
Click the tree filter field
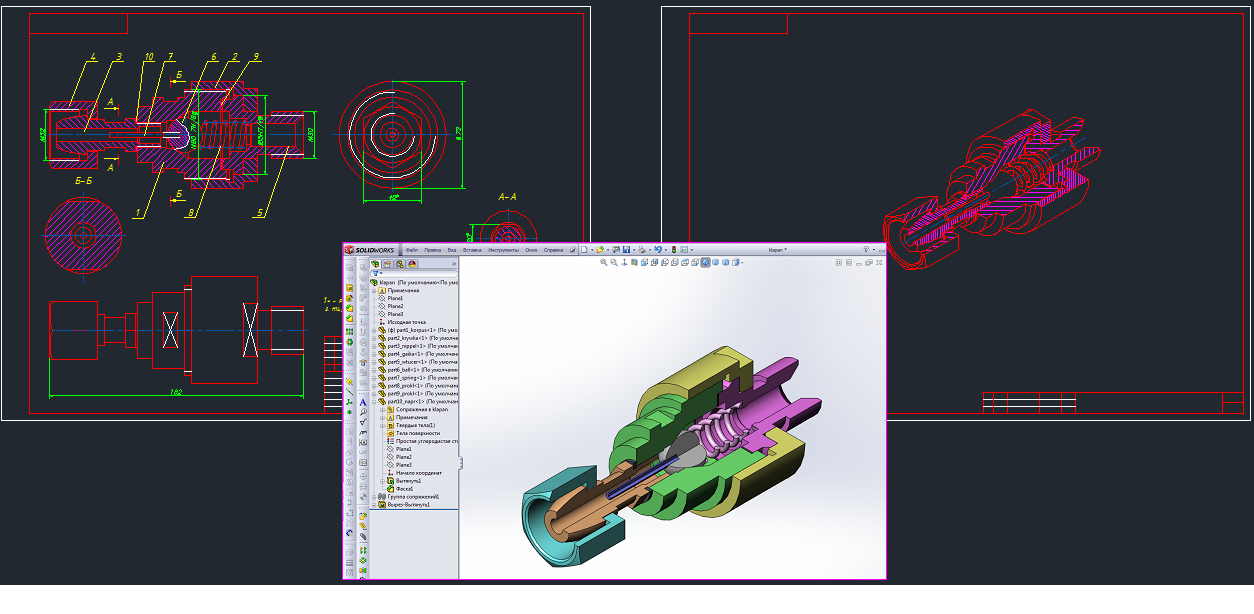tap(414, 273)
